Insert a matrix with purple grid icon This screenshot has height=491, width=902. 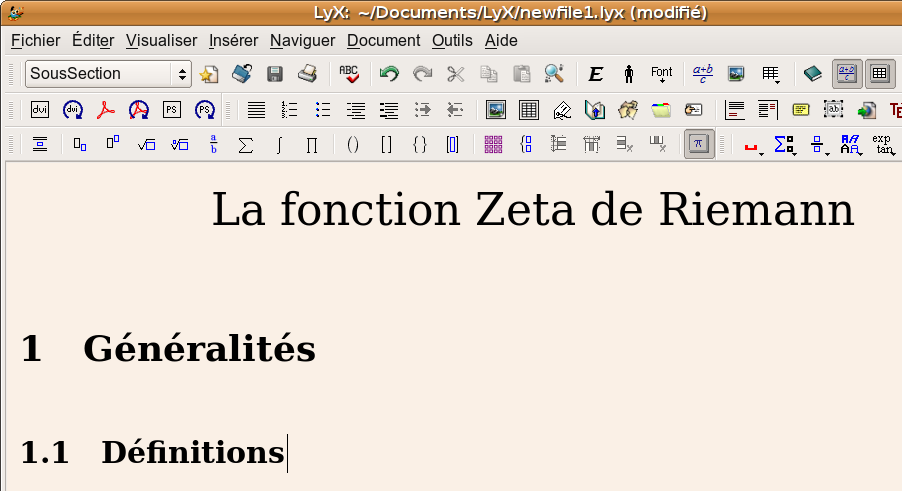tap(492, 145)
